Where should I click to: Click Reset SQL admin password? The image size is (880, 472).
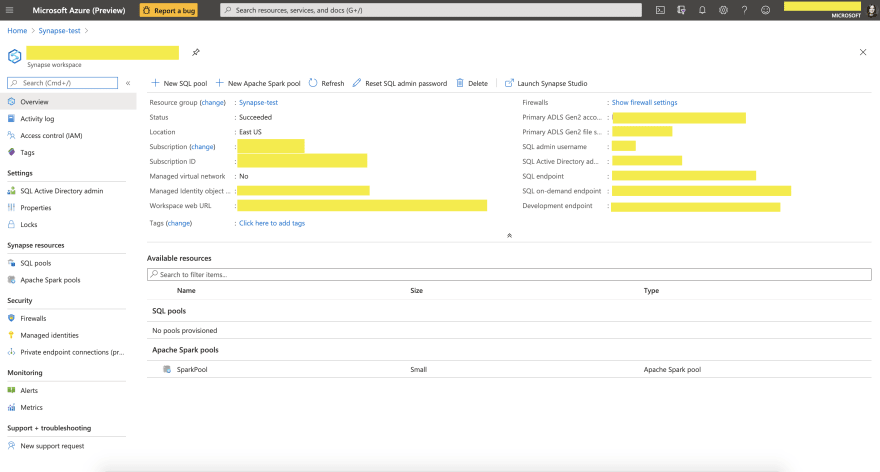tap(400, 83)
